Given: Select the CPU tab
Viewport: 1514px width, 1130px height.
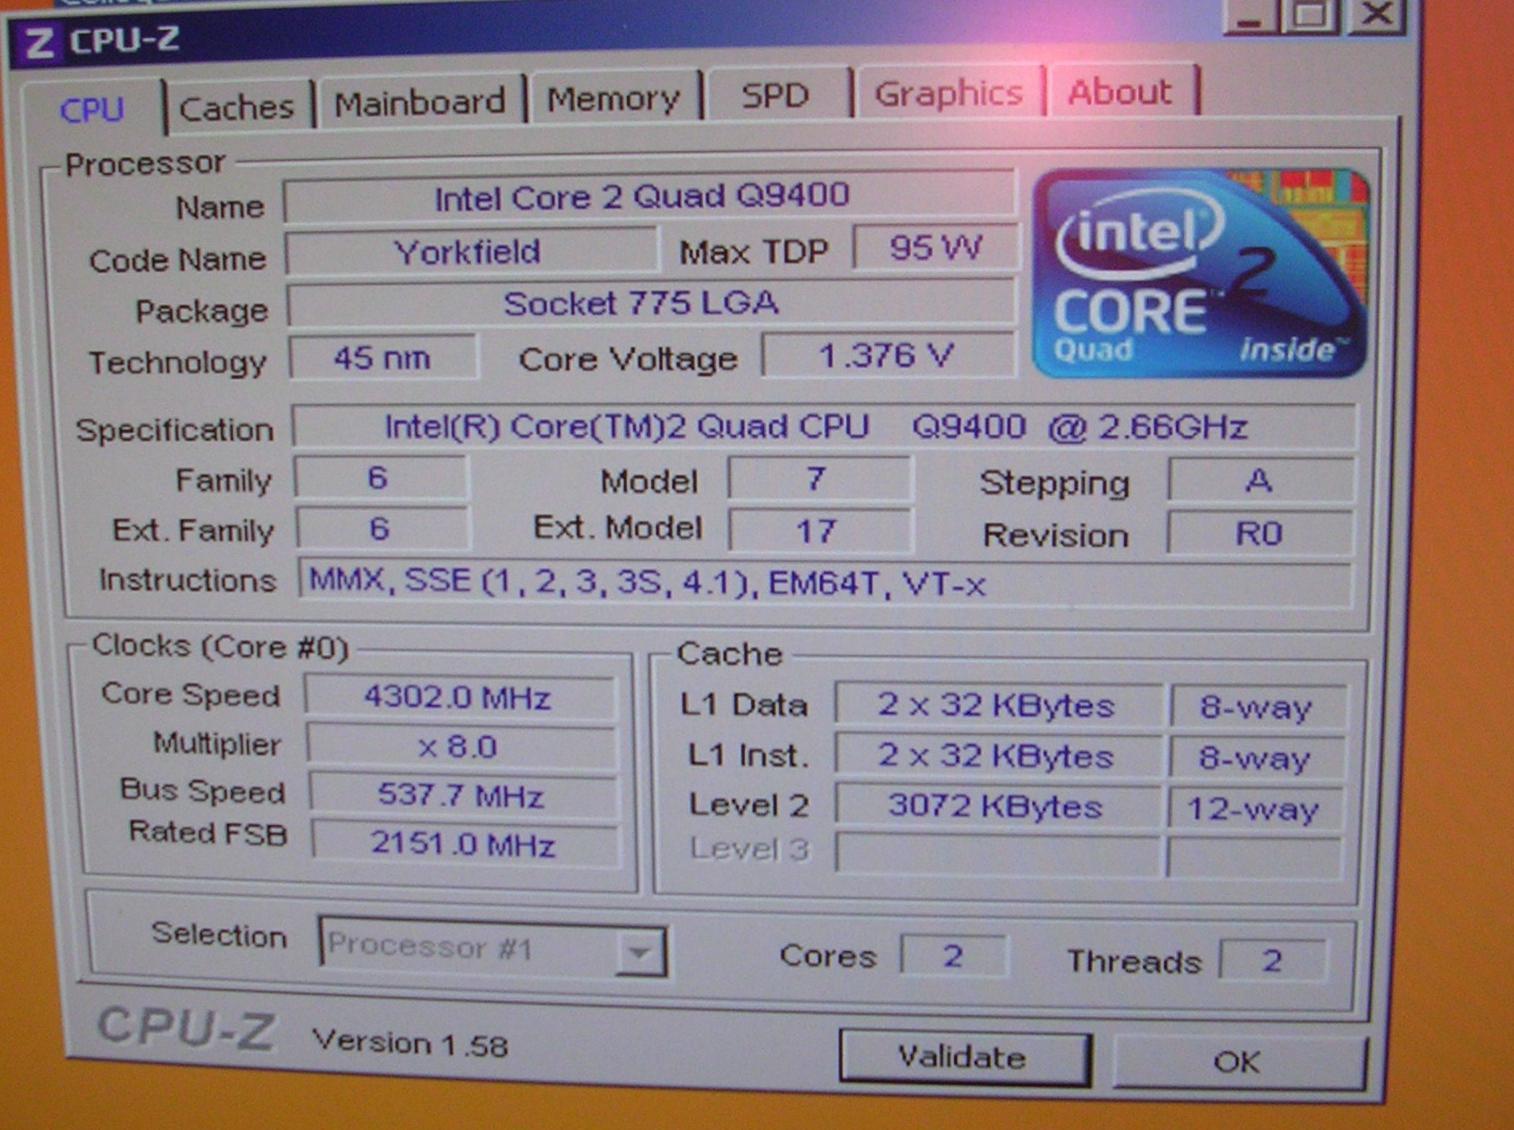Looking at the screenshot, I should coord(92,109).
